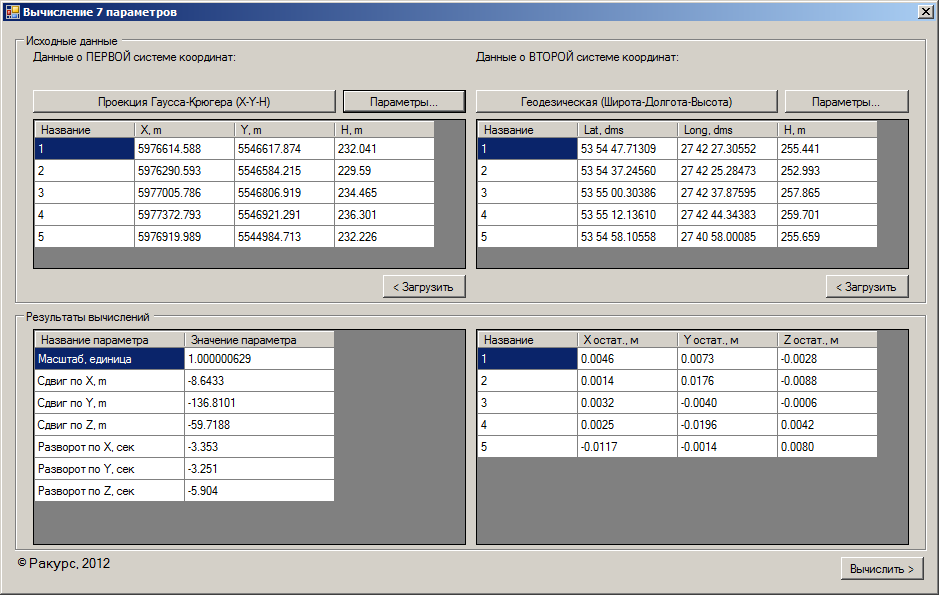This screenshot has width=939, height=595.
Task: Select cell 53 55 12.13610
Action: tap(628, 214)
